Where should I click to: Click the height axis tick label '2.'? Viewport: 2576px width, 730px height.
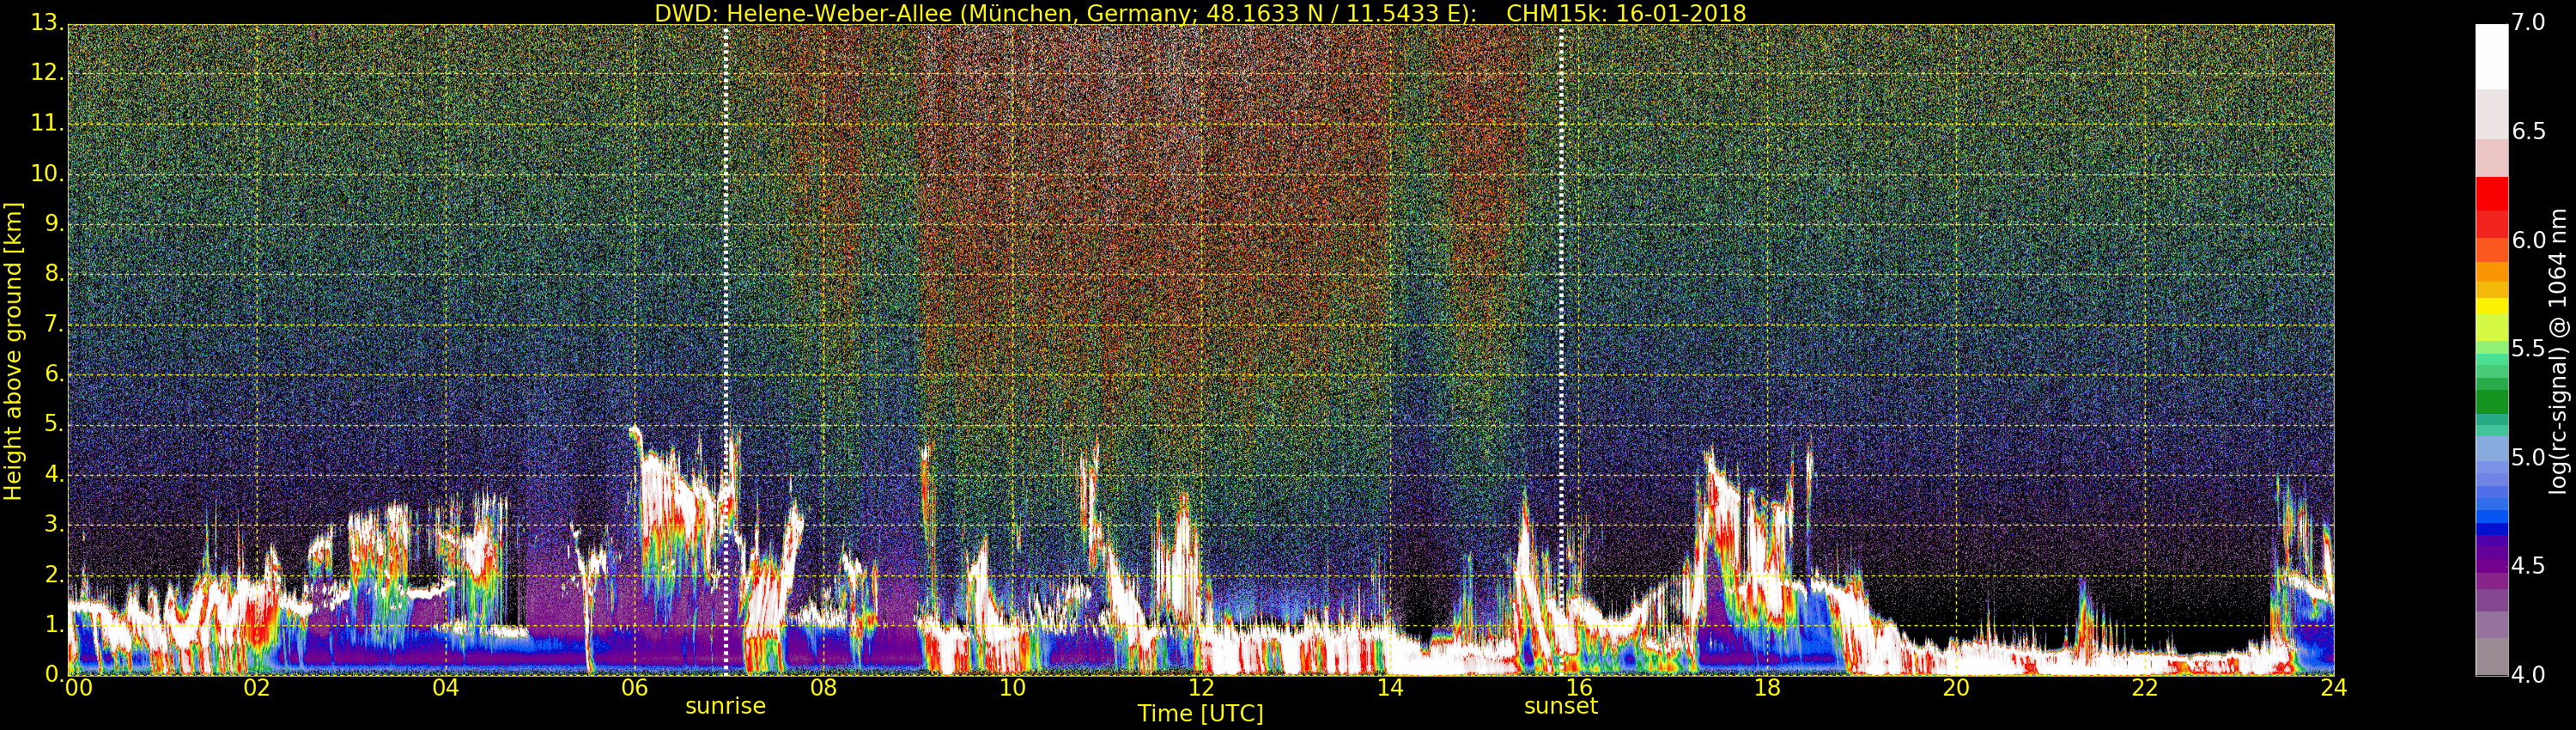[x=54, y=574]
